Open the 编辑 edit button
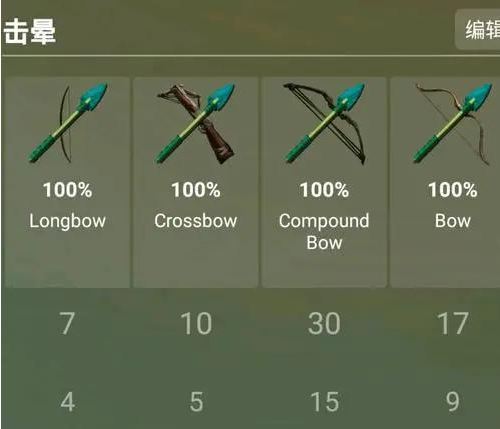 pos(482,29)
